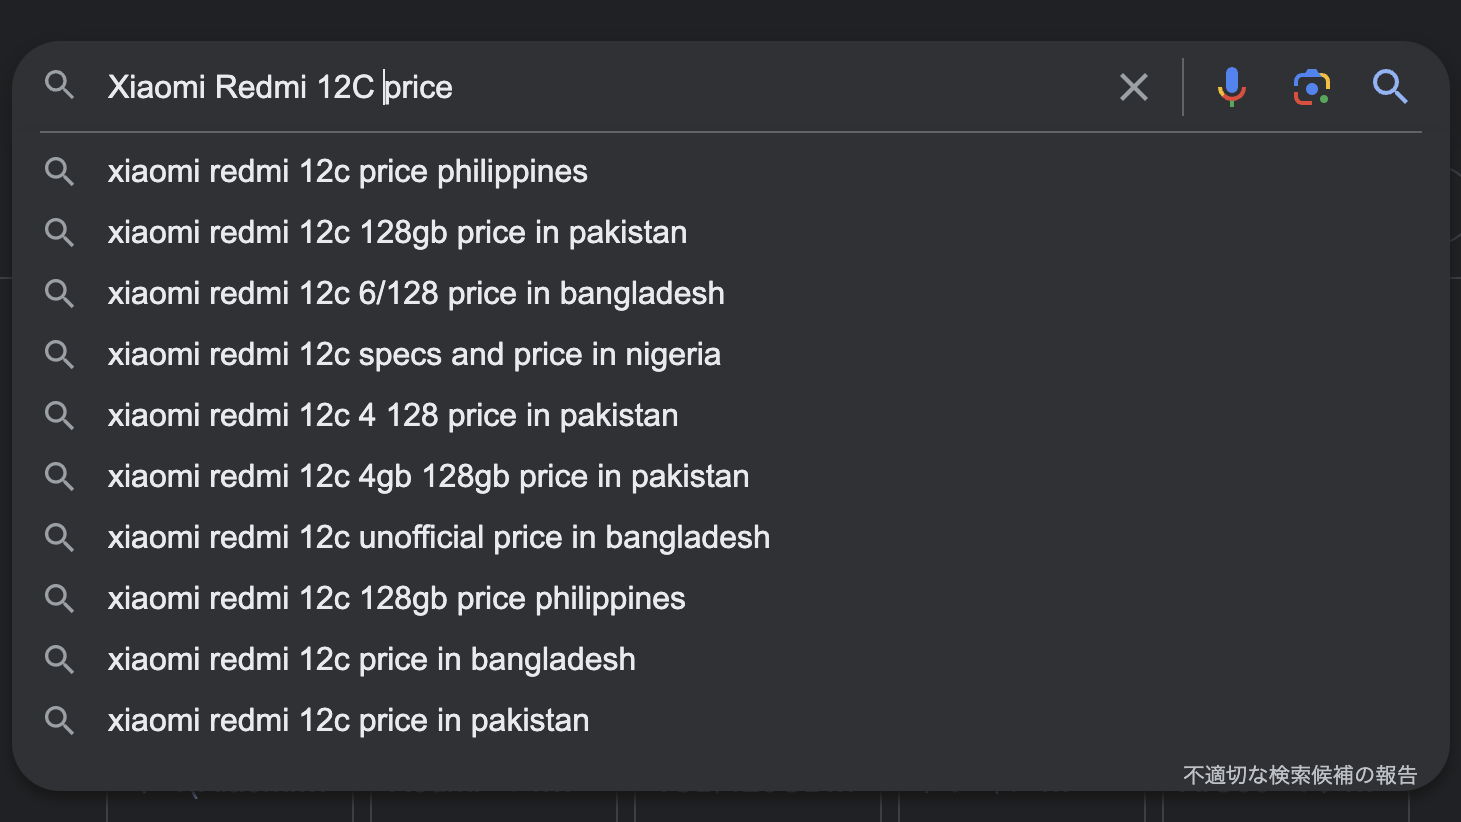Select 'xiaomi redmi 12c price in bangladesh'
1461x822 pixels.
point(371,660)
